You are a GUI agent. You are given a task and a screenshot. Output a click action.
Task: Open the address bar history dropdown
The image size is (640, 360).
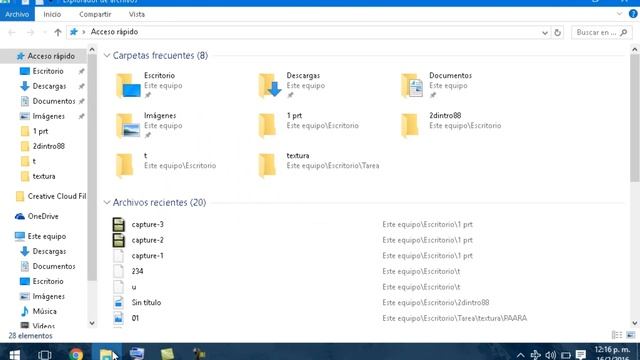click(544, 33)
